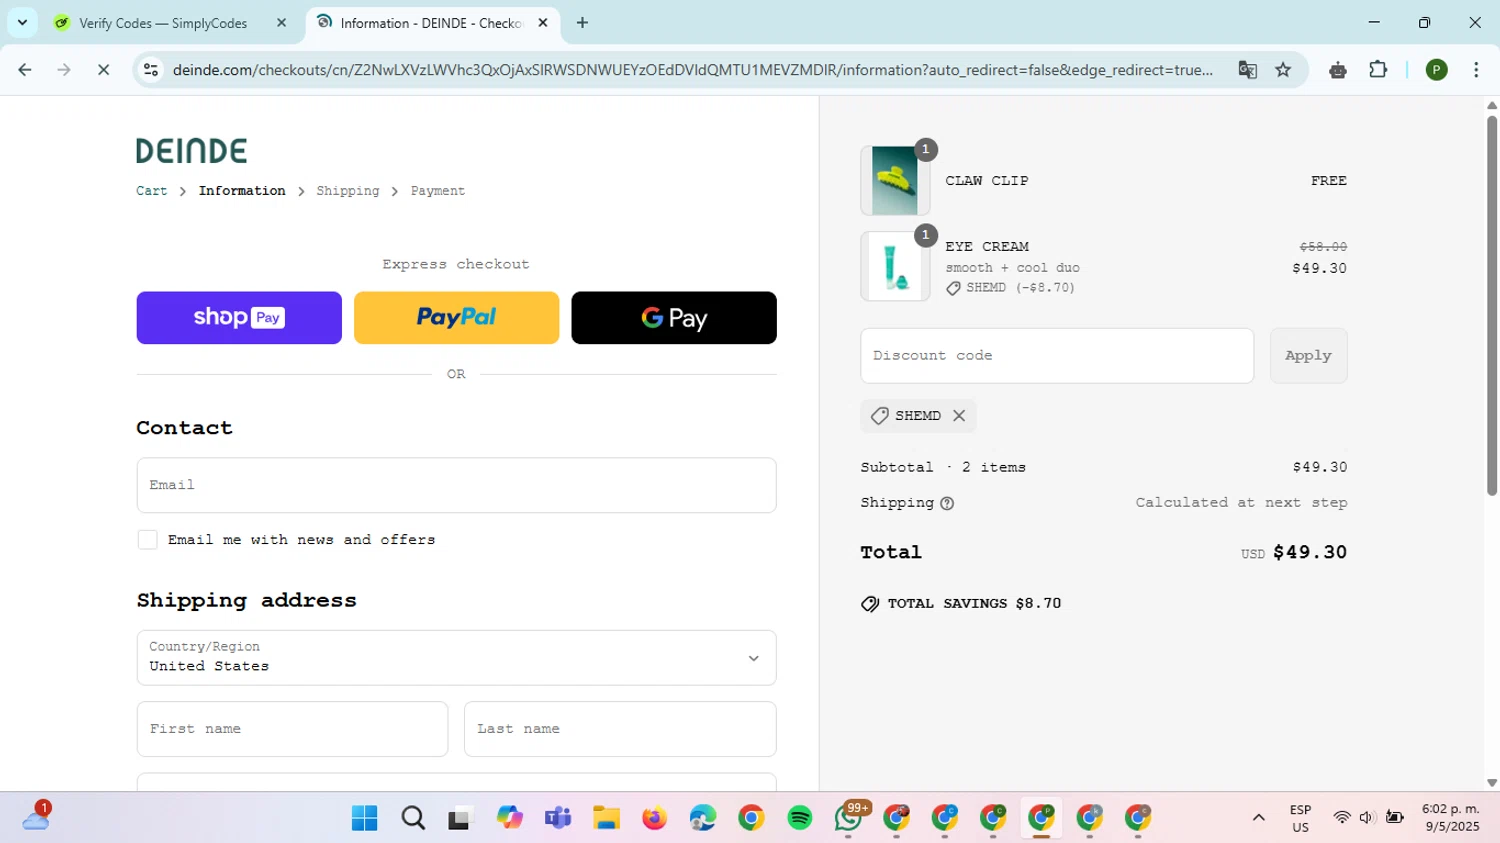Click the Shipping breadcrumb step
This screenshot has height=843, width=1500.
348,191
